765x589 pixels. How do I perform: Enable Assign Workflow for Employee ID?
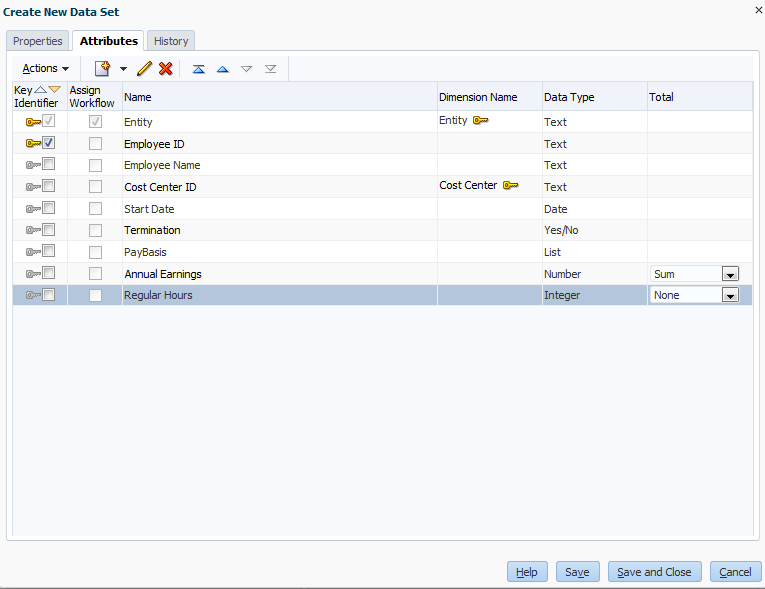tap(96, 143)
